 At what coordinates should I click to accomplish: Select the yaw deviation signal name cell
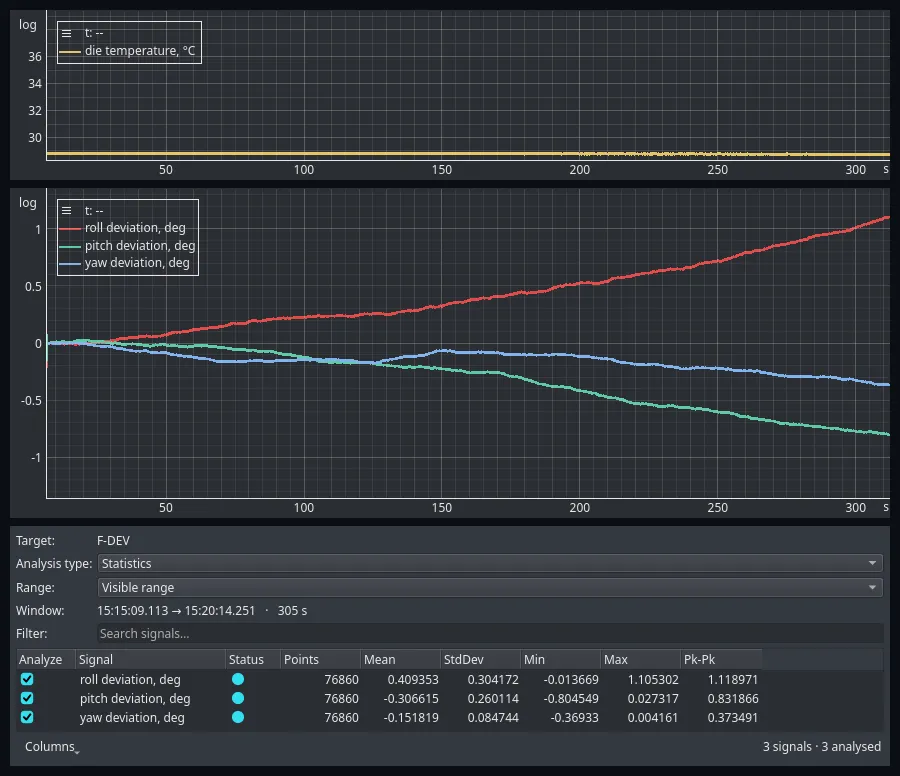pyautogui.click(x=132, y=717)
